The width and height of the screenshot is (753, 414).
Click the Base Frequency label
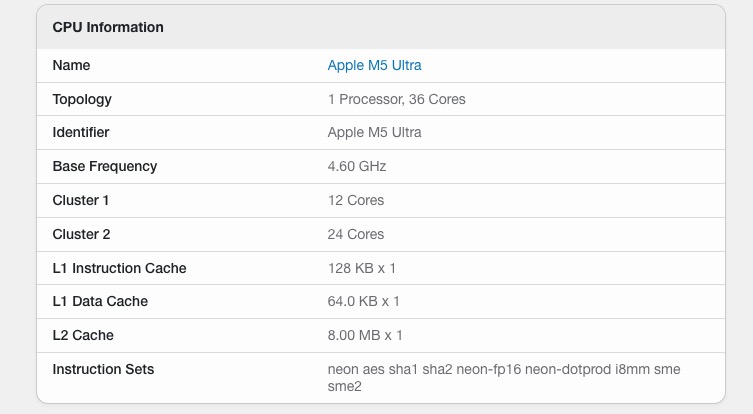tap(105, 166)
